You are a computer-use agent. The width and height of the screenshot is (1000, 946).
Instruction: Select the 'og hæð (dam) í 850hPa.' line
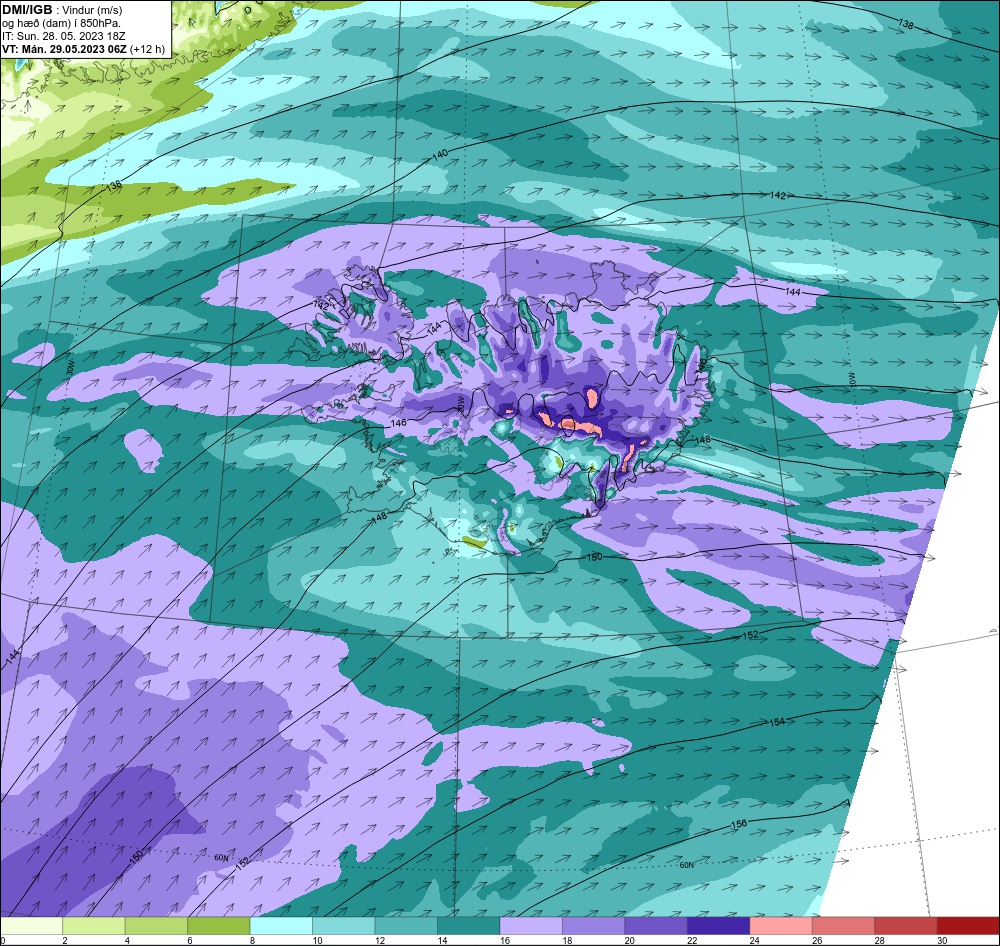pos(61,23)
